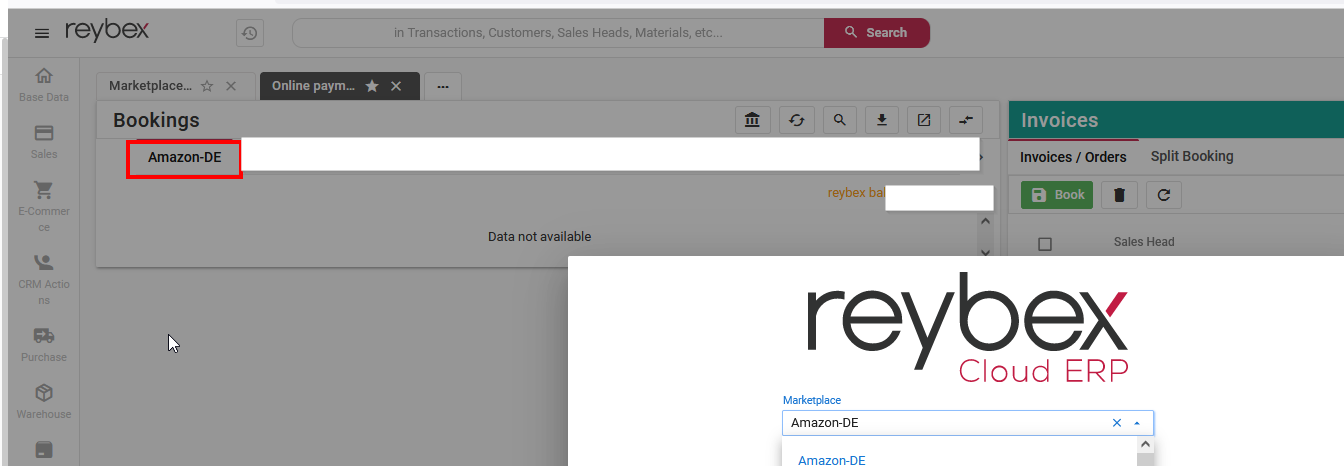Open Sales section in sidebar
This screenshot has height=466, width=1344.
pyautogui.click(x=44, y=142)
